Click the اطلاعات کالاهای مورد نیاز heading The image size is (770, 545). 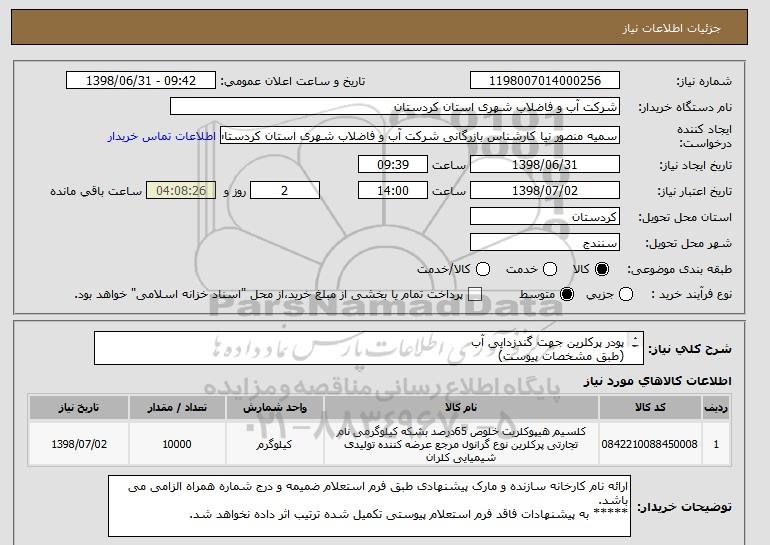(x=658, y=381)
